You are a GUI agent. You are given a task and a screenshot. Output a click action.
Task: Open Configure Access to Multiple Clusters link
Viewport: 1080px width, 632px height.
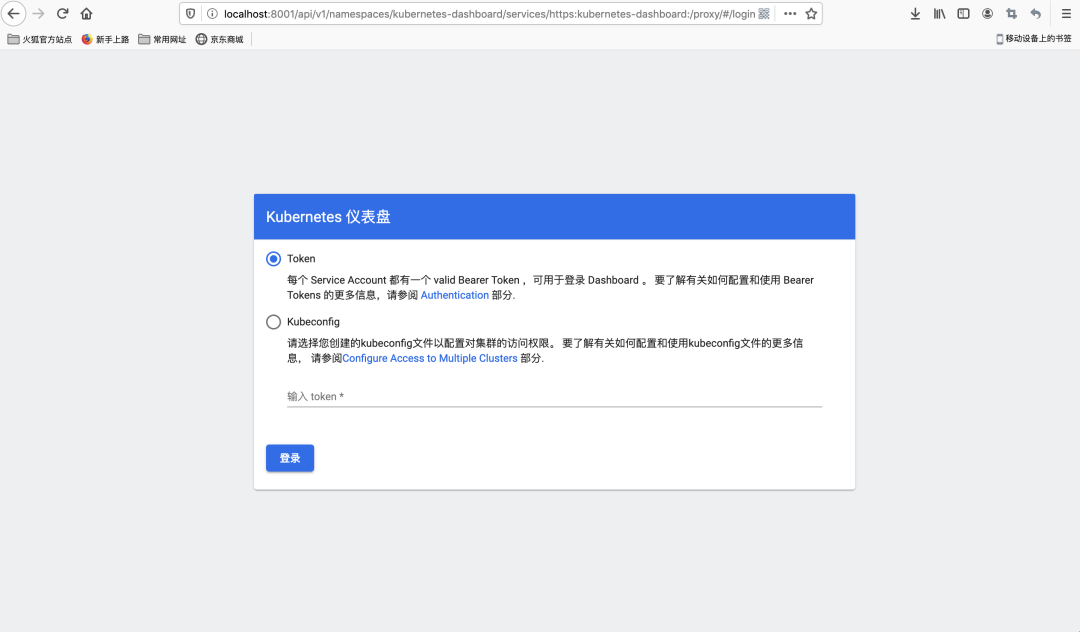pyautogui.click(x=430, y=359)
